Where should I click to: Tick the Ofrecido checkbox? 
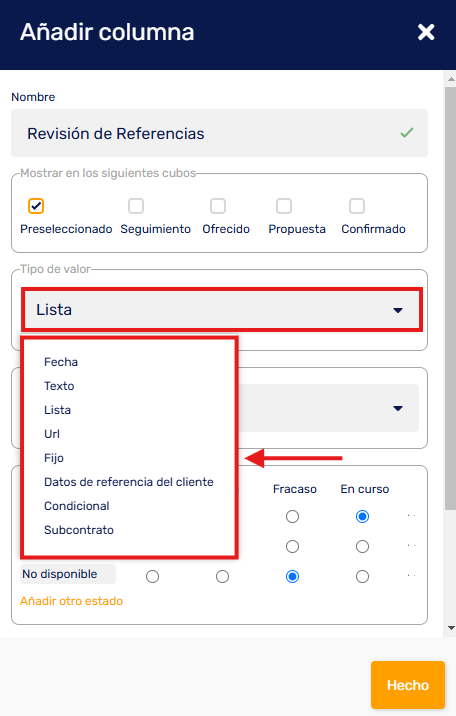[218, 206]
